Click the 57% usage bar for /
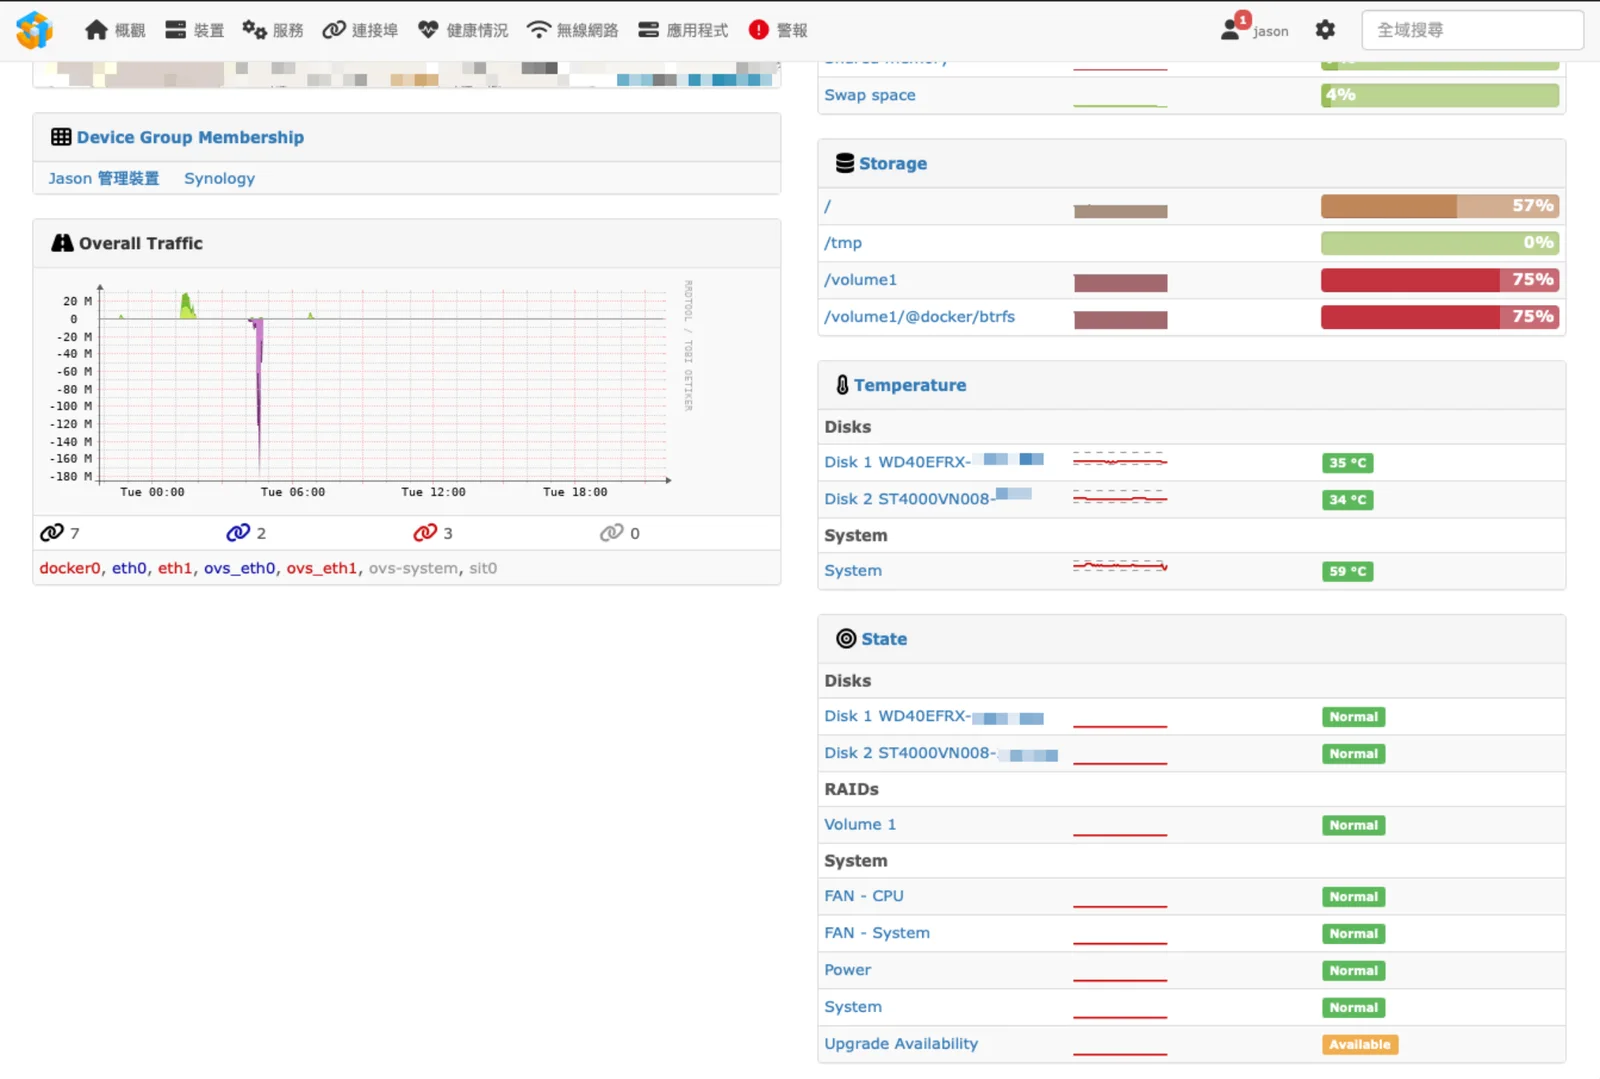1600x1079 pixels. tap(1440, 206)
